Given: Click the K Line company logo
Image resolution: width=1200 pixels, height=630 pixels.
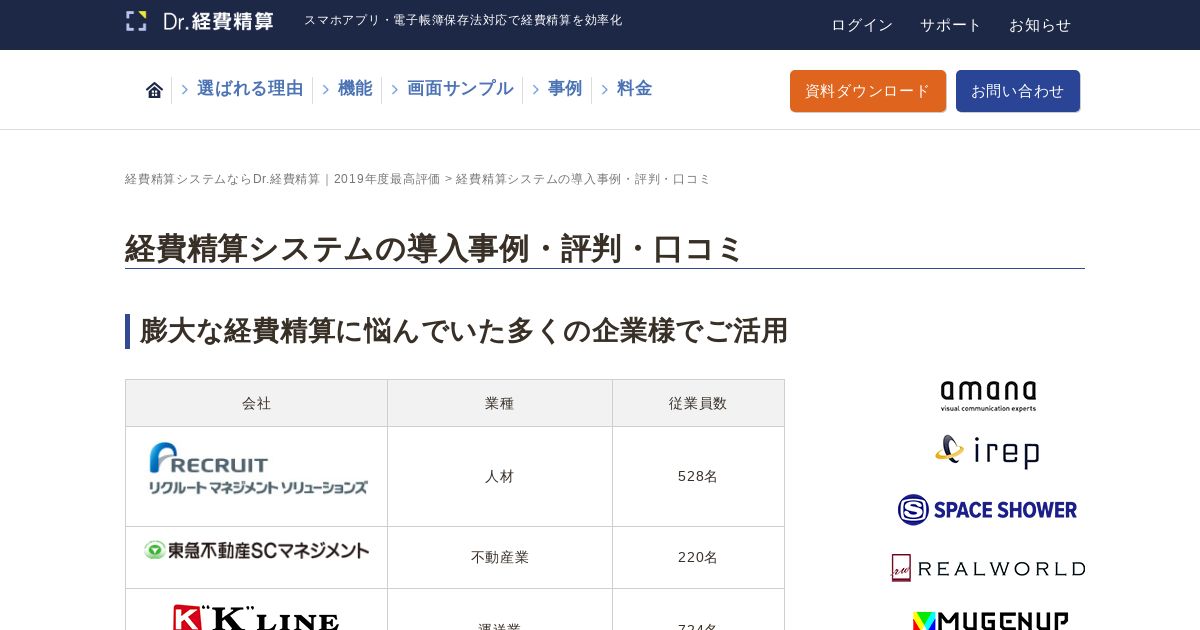Looking at the screenshot, I should (x=256, y=617).
